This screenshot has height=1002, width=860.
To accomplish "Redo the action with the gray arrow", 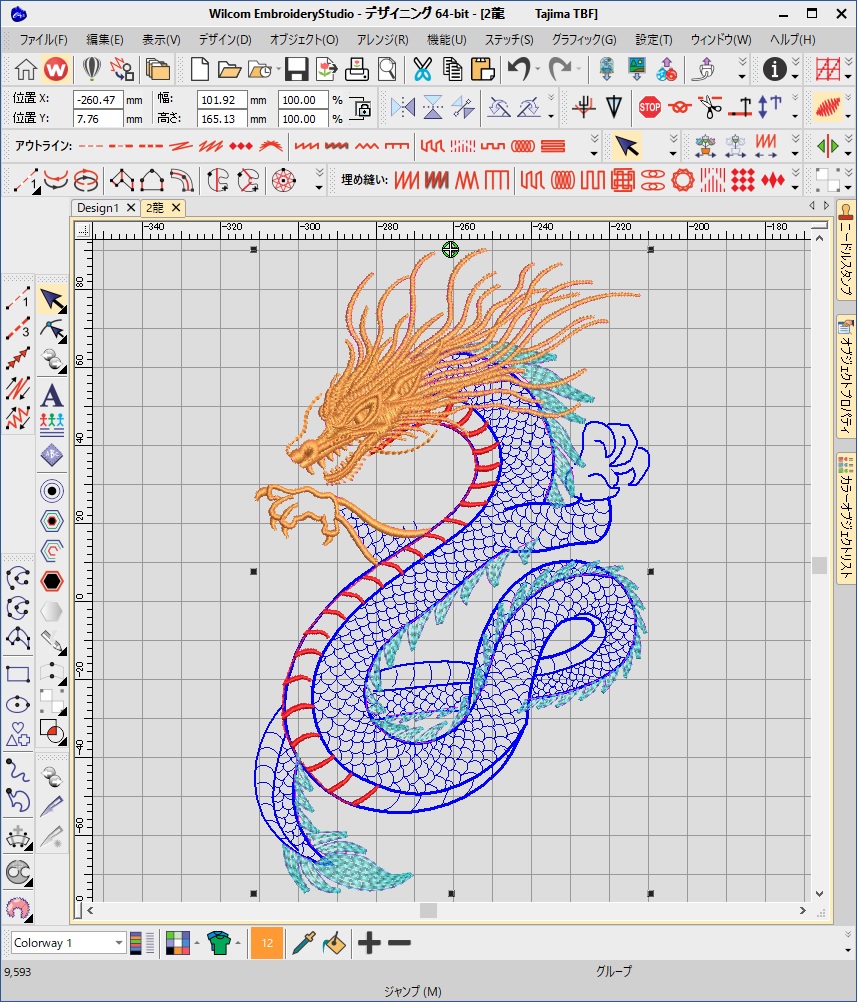I will (560, 69).
